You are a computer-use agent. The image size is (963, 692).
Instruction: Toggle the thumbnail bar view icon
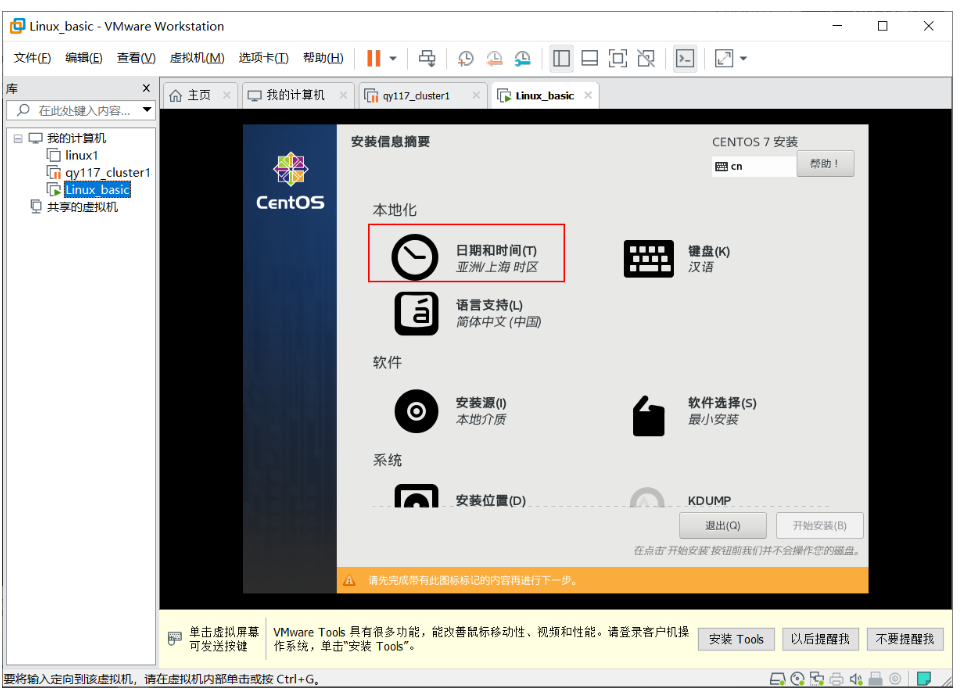pyautogui.click(x=590, y=58)
